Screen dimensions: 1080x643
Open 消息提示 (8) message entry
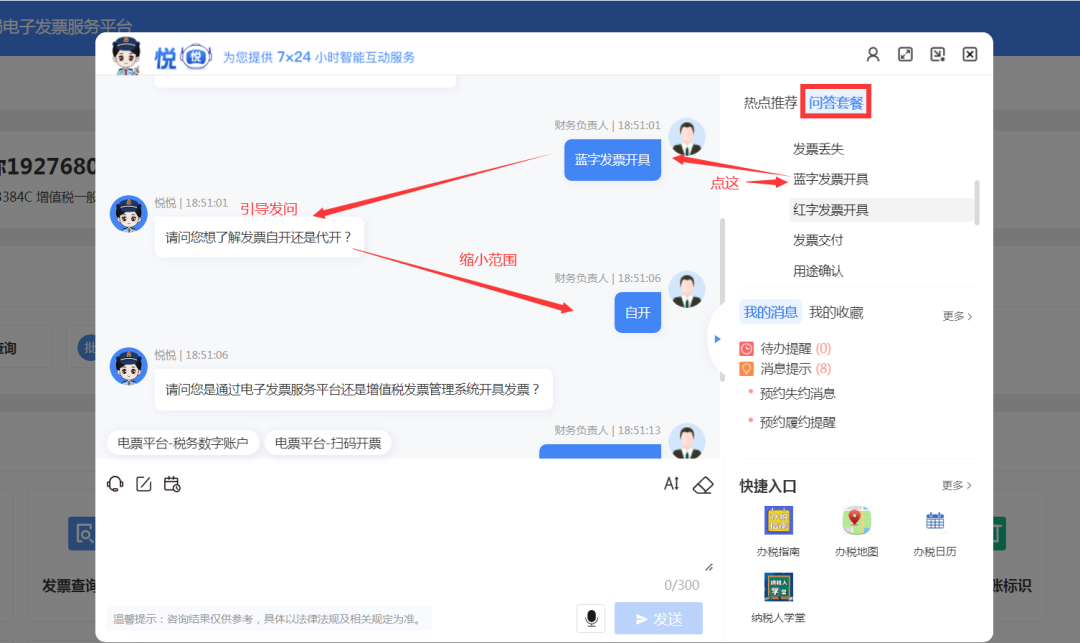coord(795,369)
